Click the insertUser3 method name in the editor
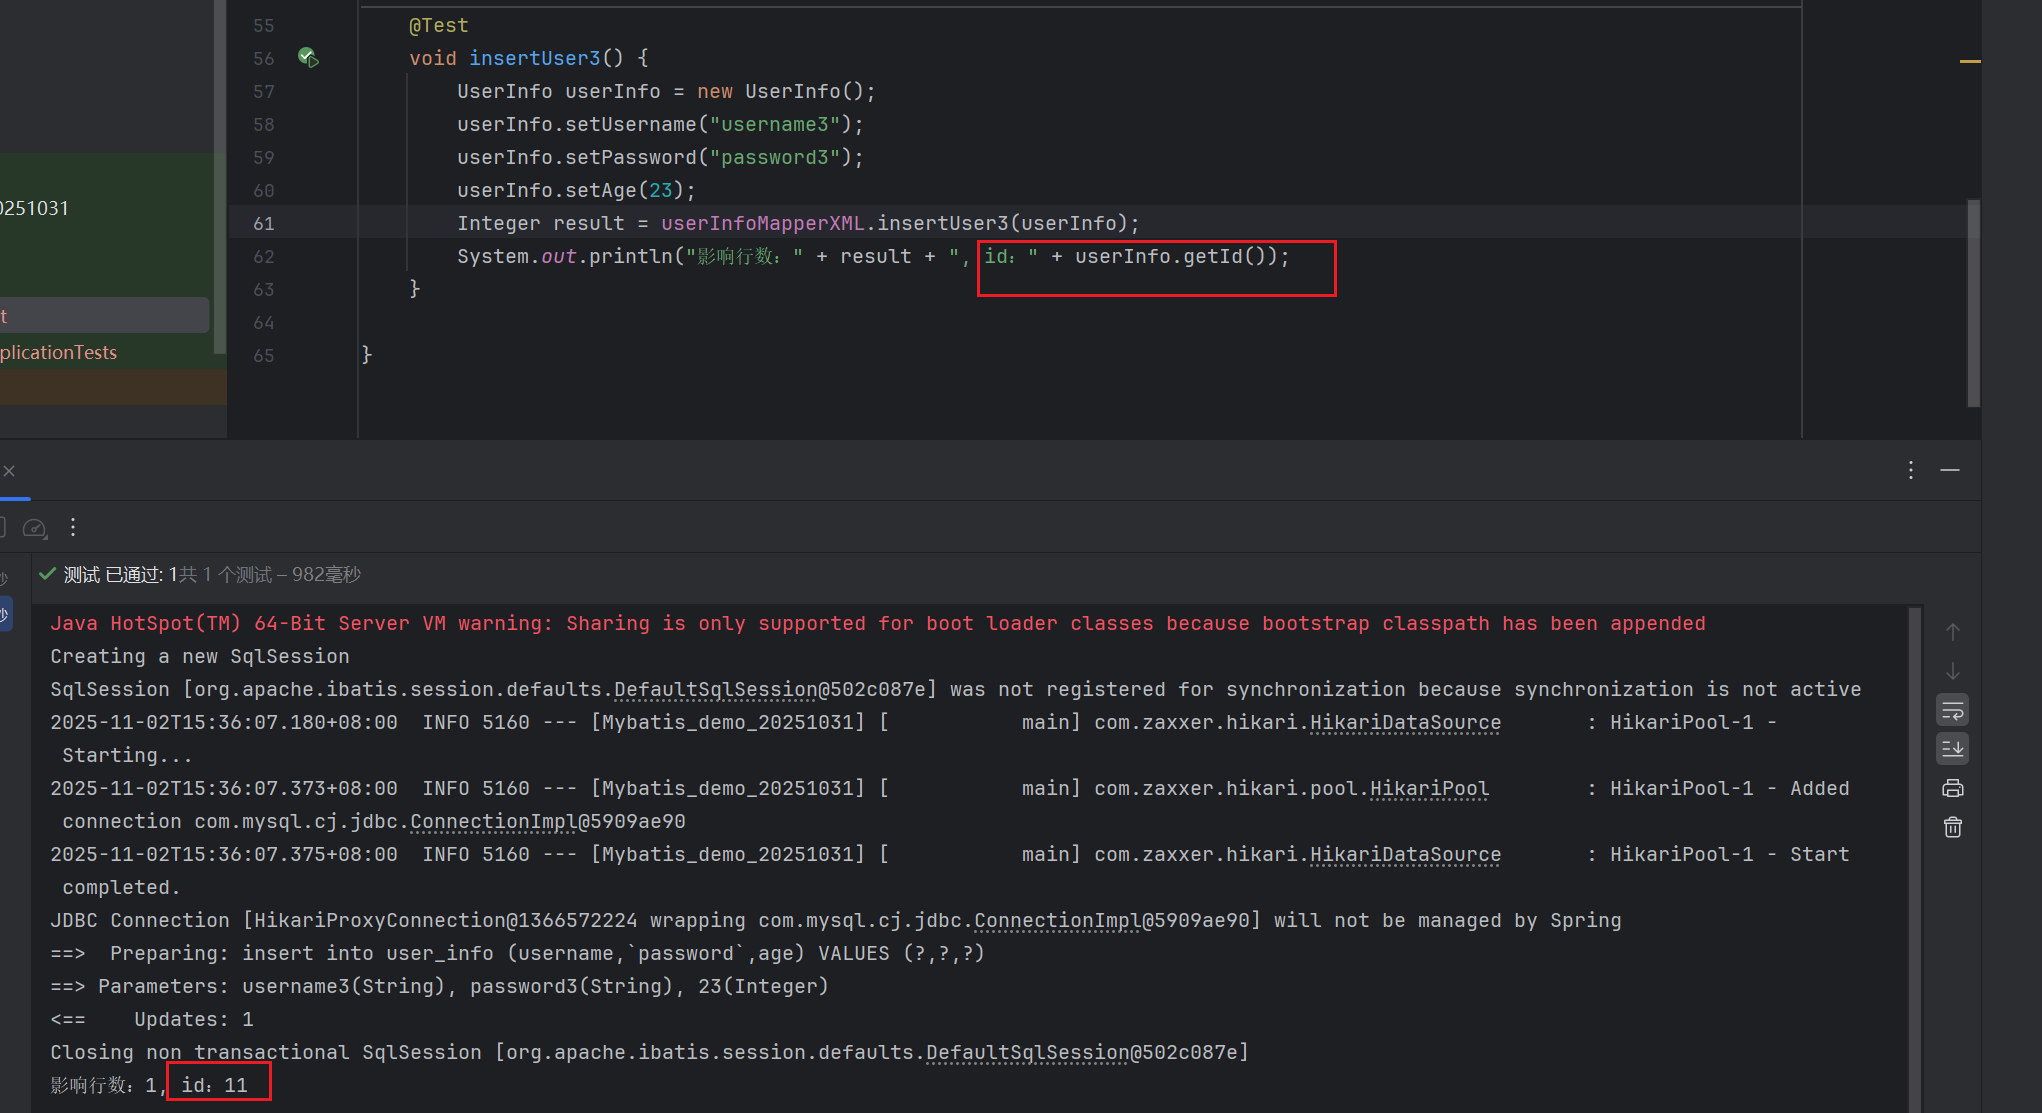The height and width of the screenshot is (1113, 2042). [535, 58]
